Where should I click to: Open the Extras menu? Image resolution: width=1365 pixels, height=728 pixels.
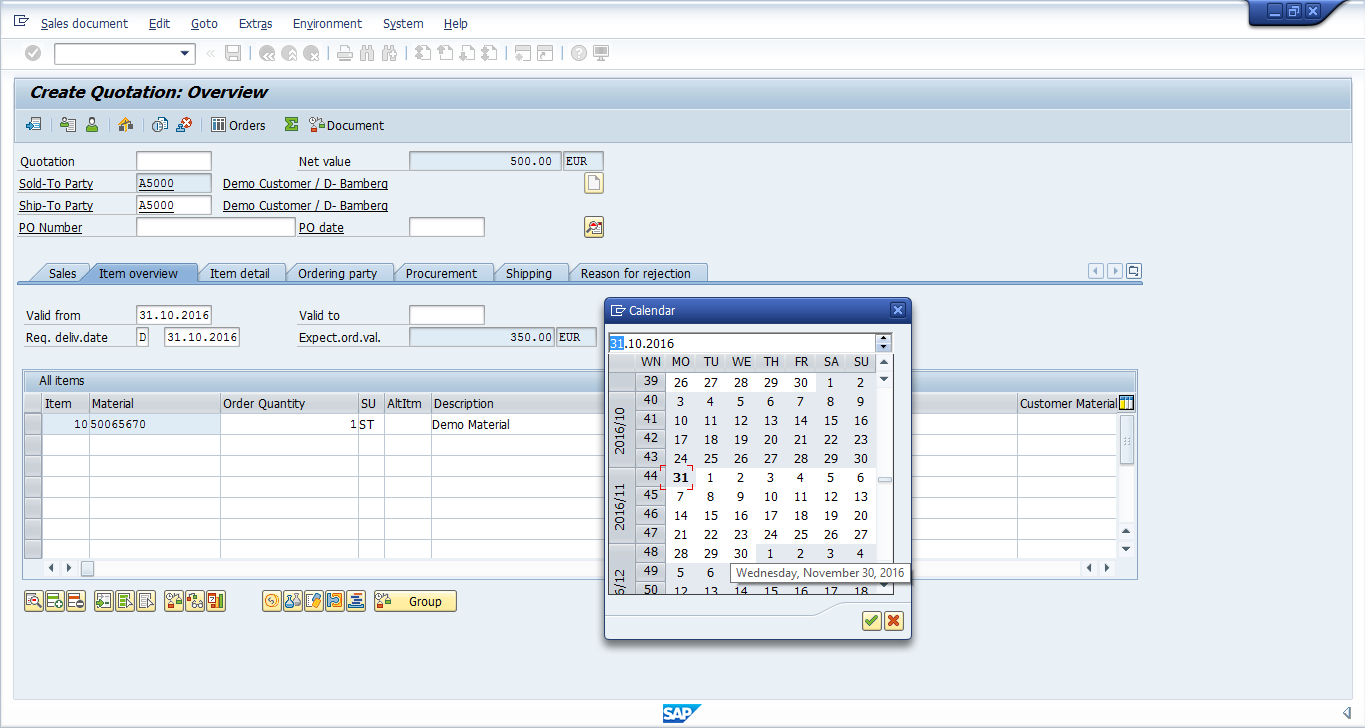(255, 23)
